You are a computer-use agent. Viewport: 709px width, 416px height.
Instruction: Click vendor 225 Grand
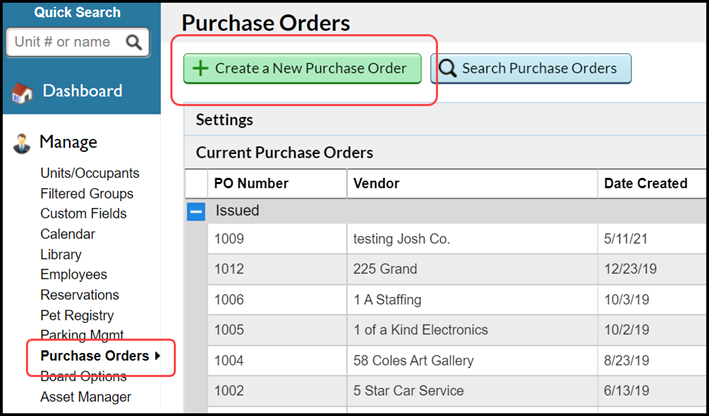[385, 269]
